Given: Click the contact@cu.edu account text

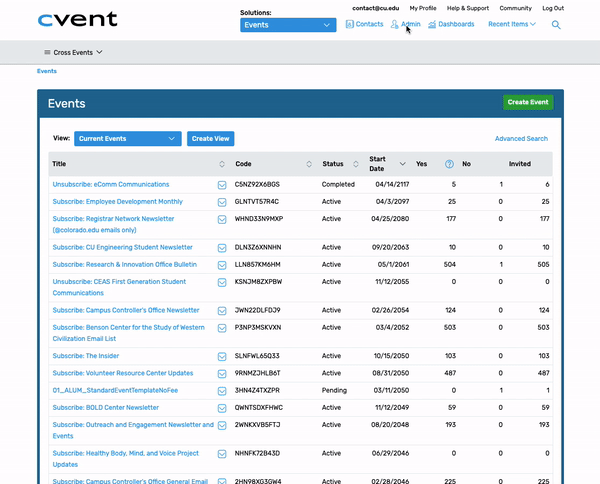Looking at the screenshot, I should (x=376, y=8).
